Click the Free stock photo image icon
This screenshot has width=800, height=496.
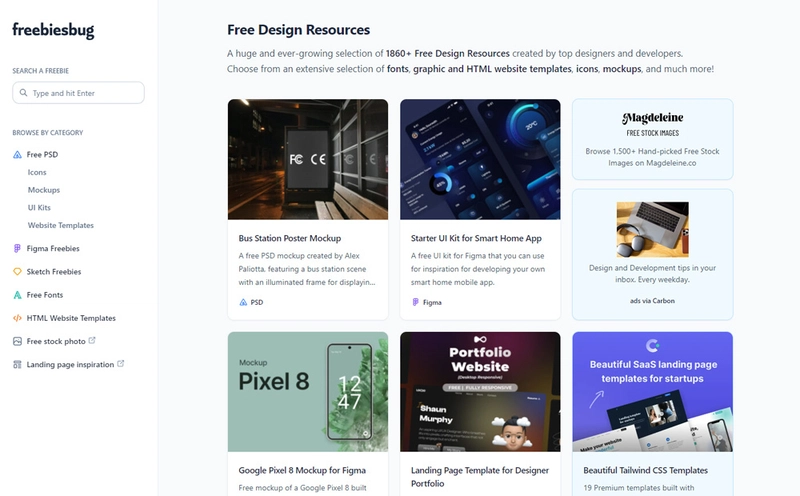point(17,341)
